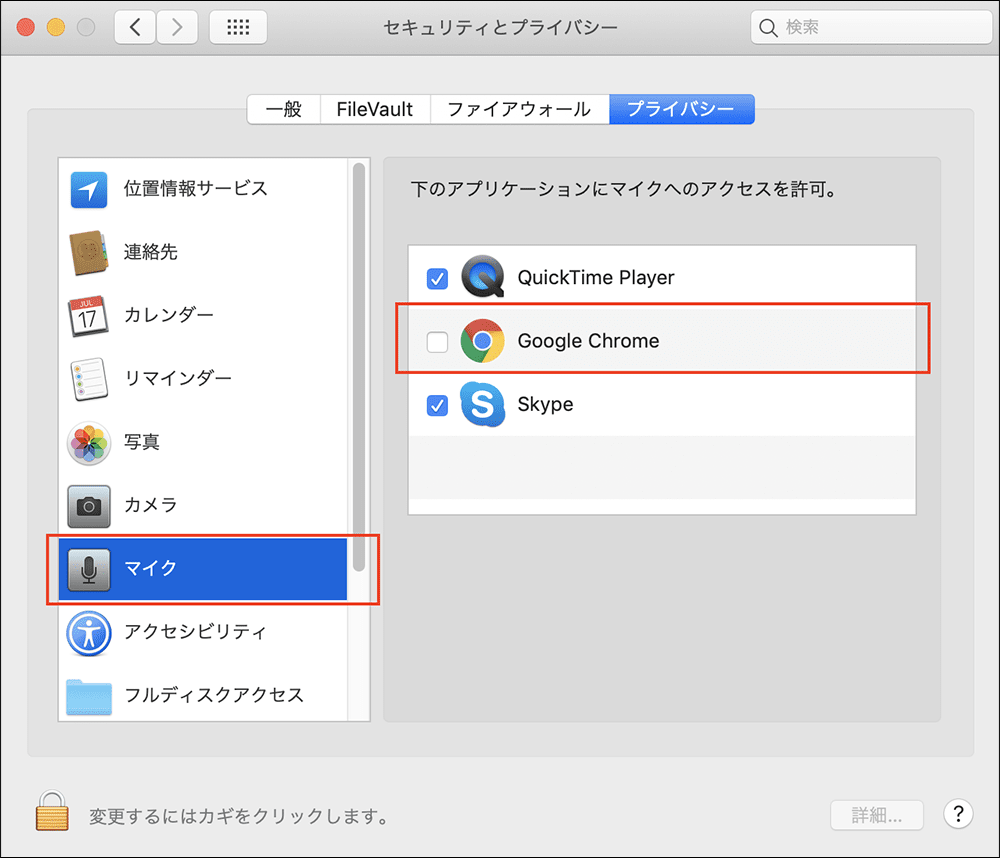1000x858 pixels.
Task: Select マイク label in the list
Action: point(150,568)
